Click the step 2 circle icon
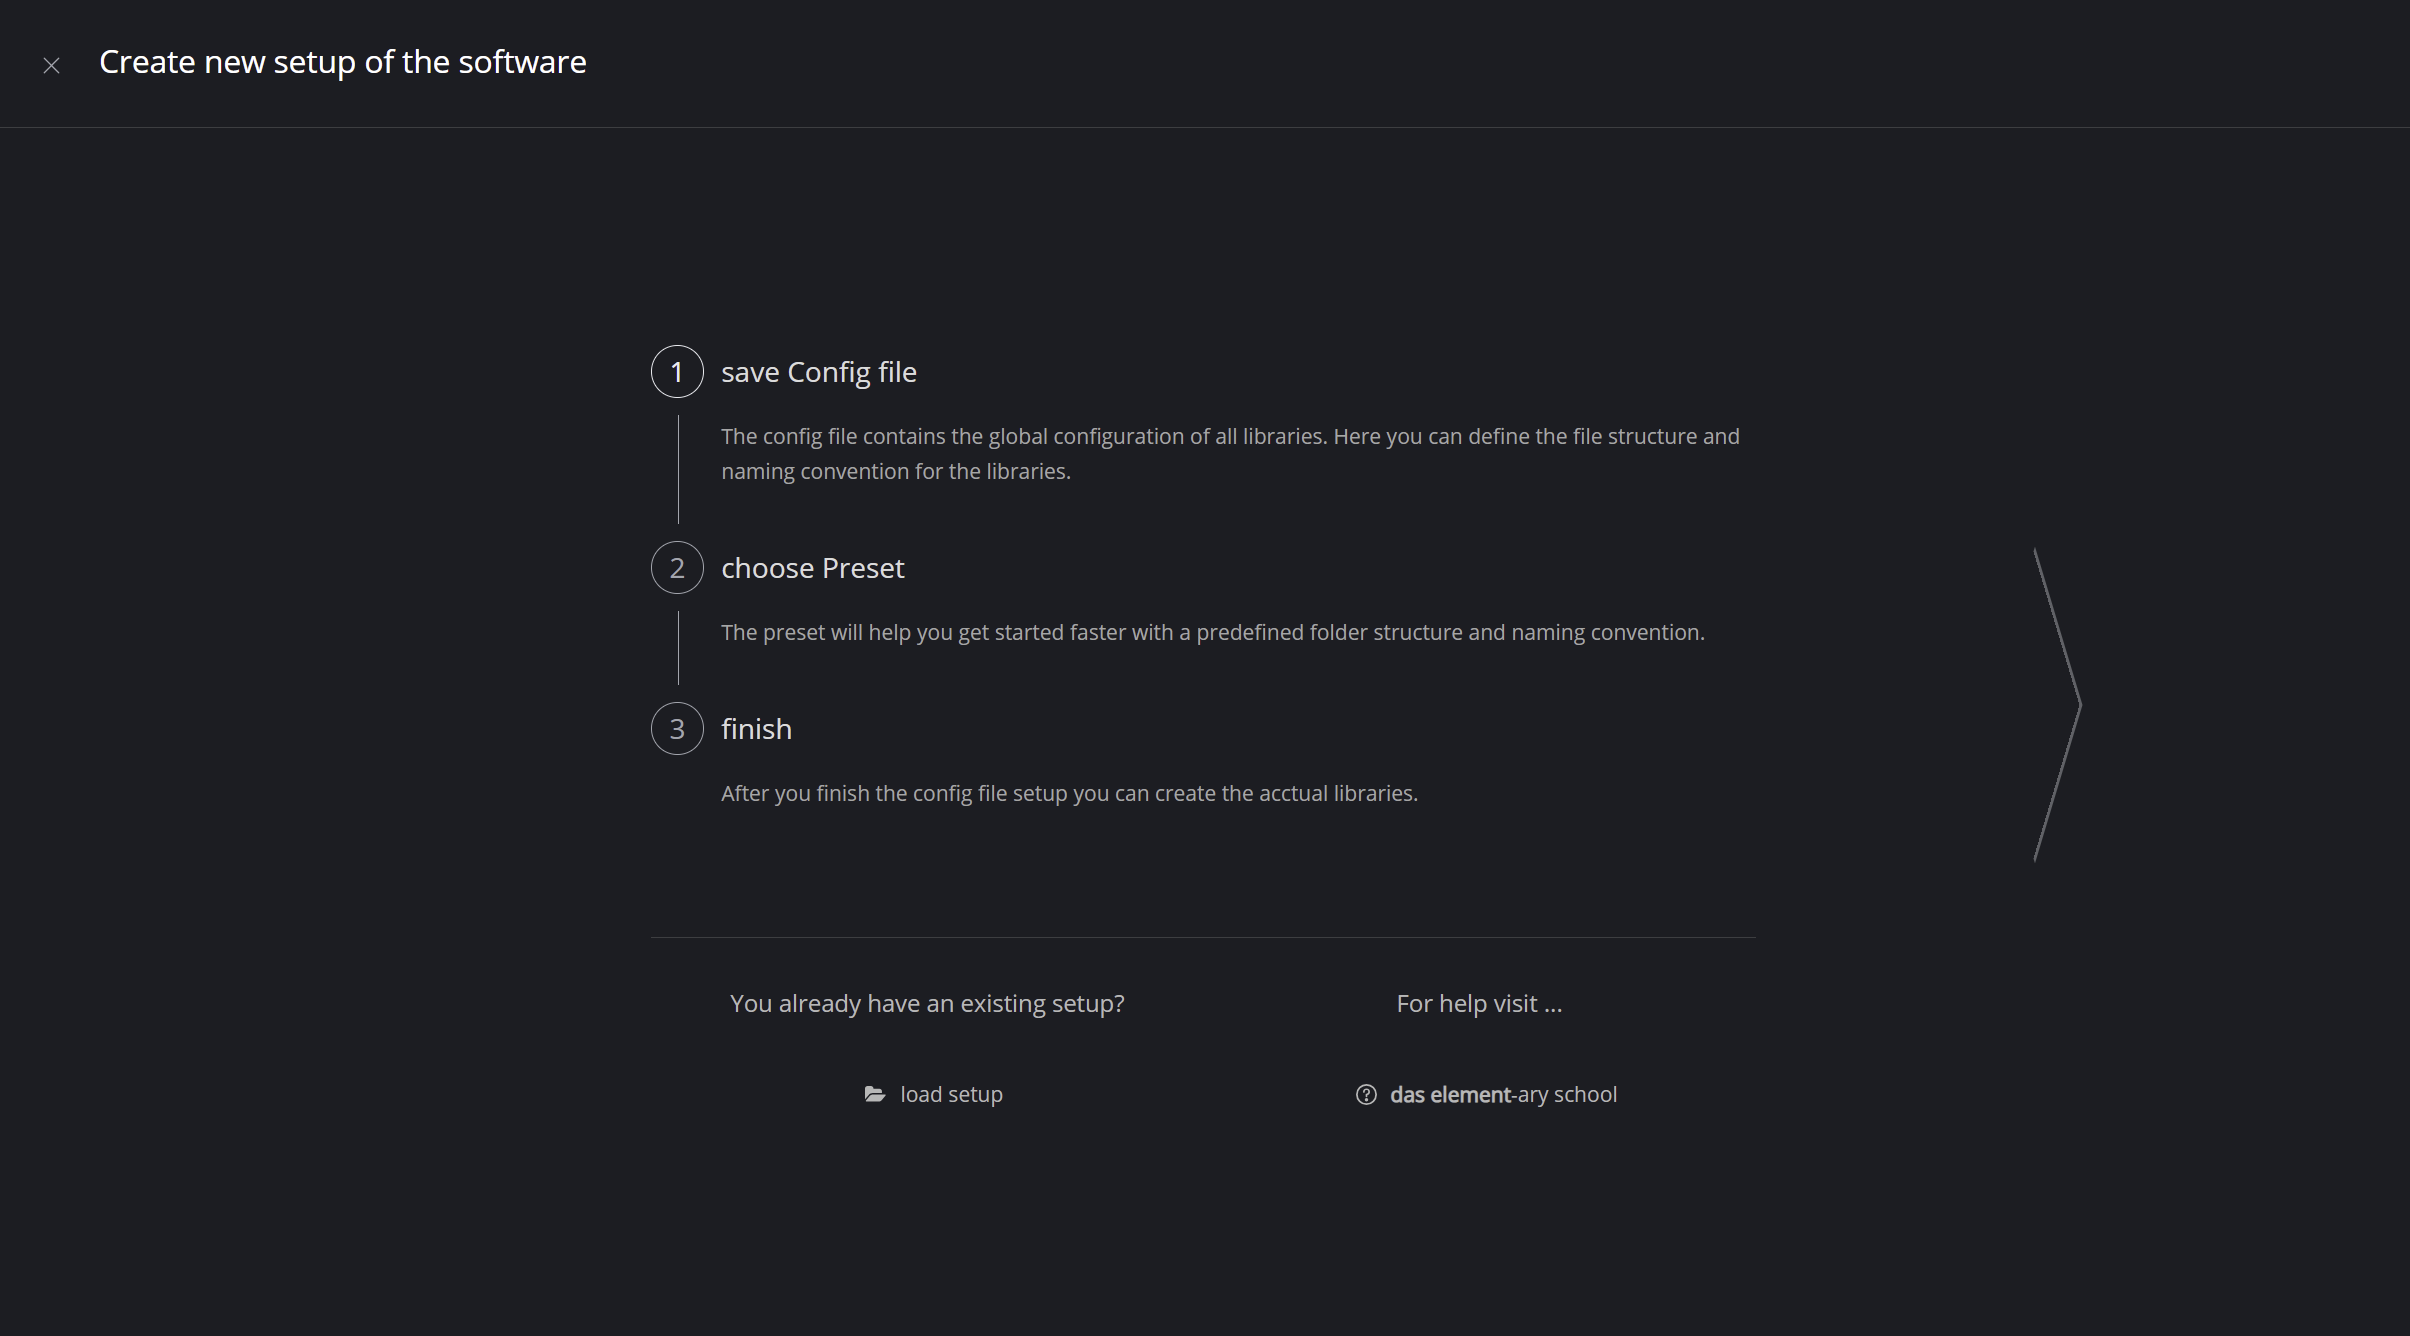2410x1336 pixels. (677, 568)
